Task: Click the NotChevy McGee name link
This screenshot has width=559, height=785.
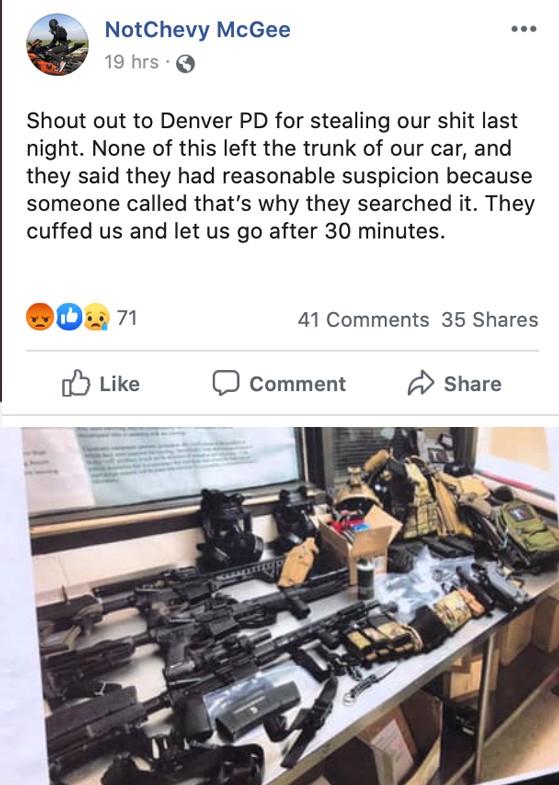Action: point(197,30)
